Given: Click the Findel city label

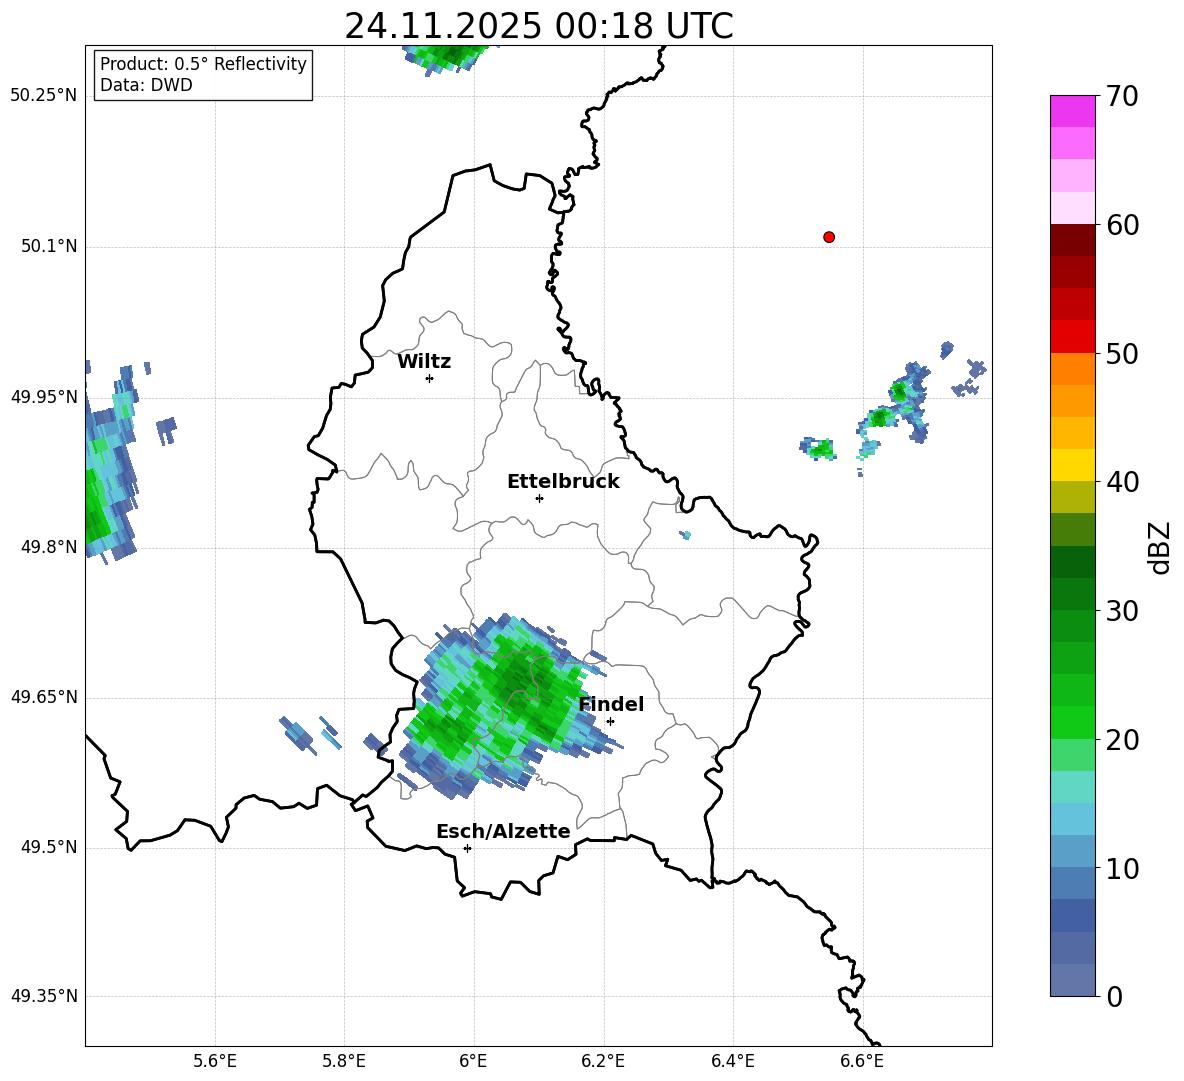Looking at the screenshot, I should (x=611, y=704).
